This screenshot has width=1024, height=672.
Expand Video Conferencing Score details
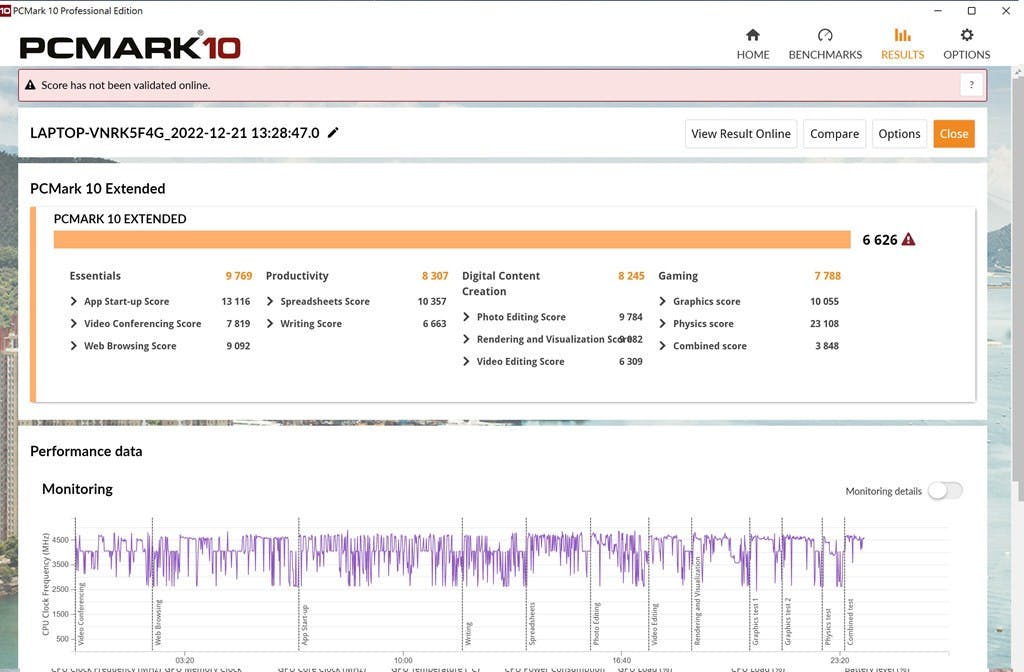pyautogui.click(x=74, y=324)
